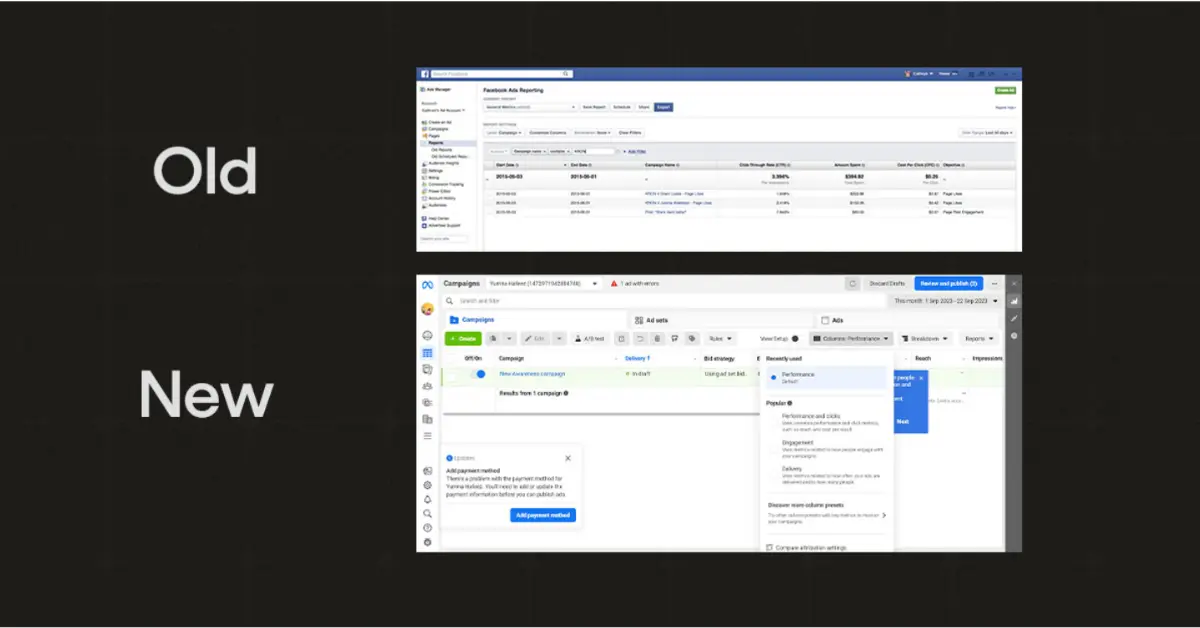Click the tag icon in campaign toolbar
The height and width of the screenshot is (628, 1200).
click(x=693, y=339)
